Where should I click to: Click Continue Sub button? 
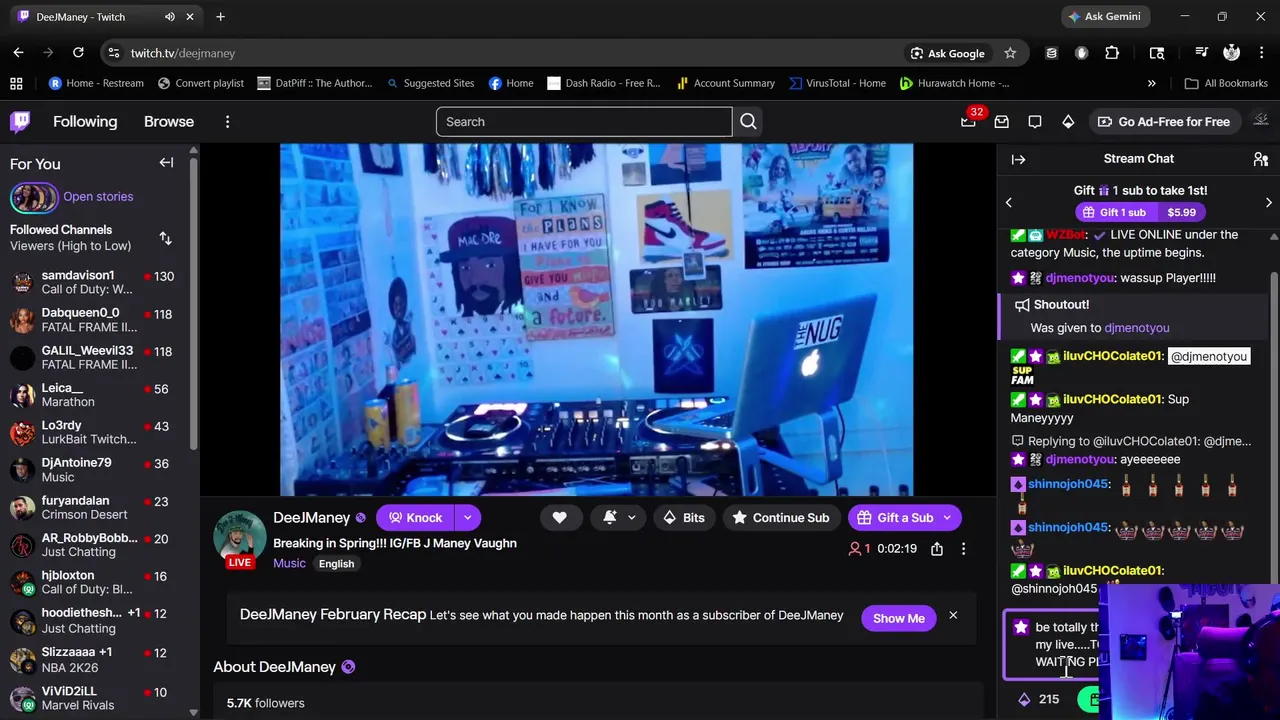click(x=780, y=518)
